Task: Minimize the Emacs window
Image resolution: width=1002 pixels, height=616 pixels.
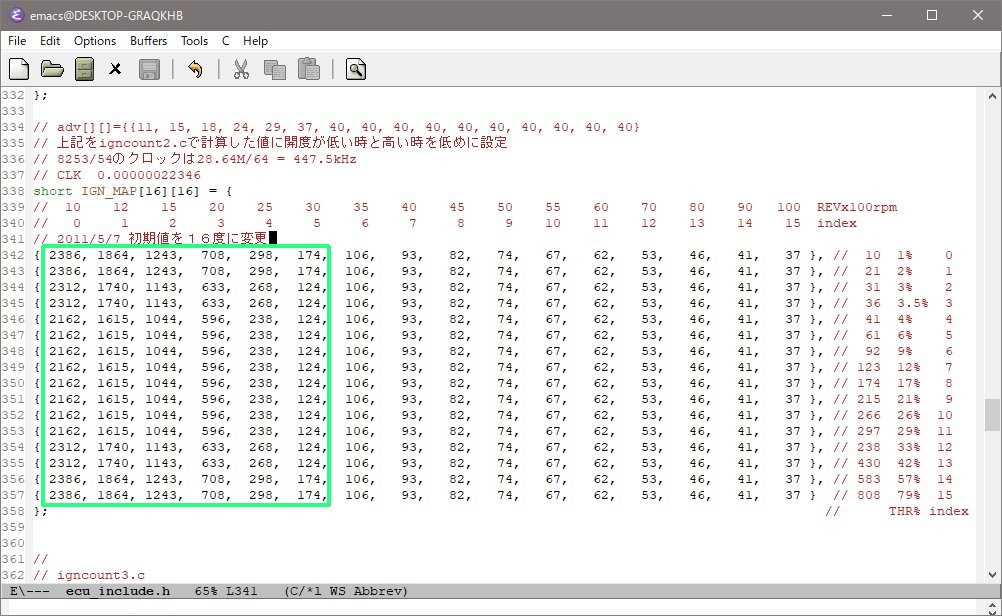Action: coord(887,15)
